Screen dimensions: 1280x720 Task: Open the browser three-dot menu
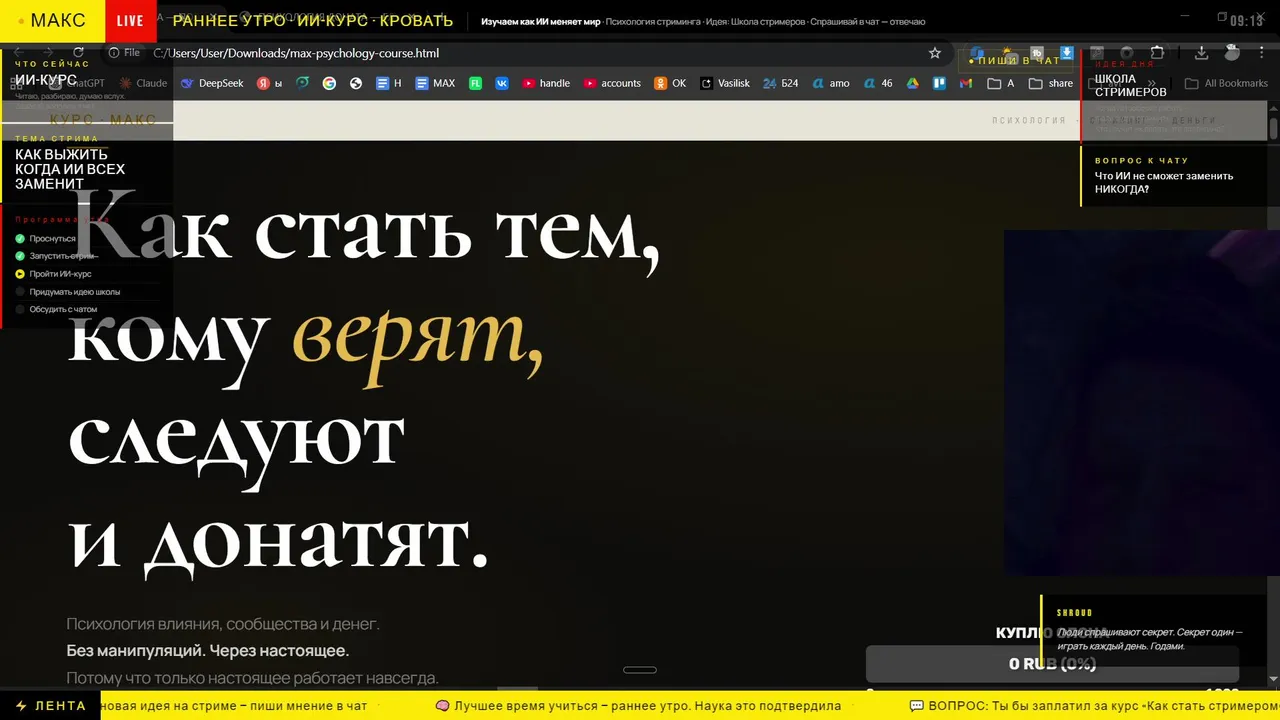pos(1259,53)
